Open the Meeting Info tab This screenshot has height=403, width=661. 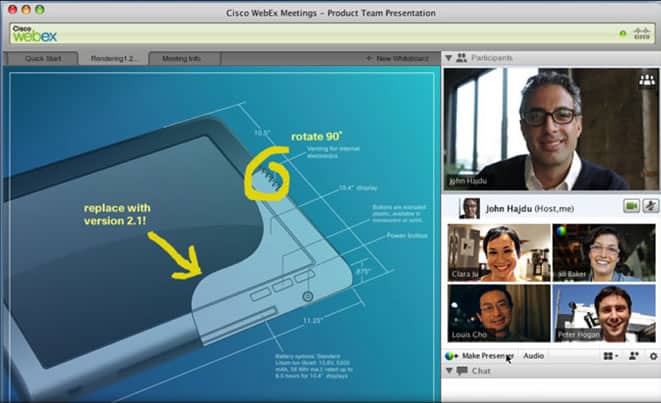[x=182, y=58]
